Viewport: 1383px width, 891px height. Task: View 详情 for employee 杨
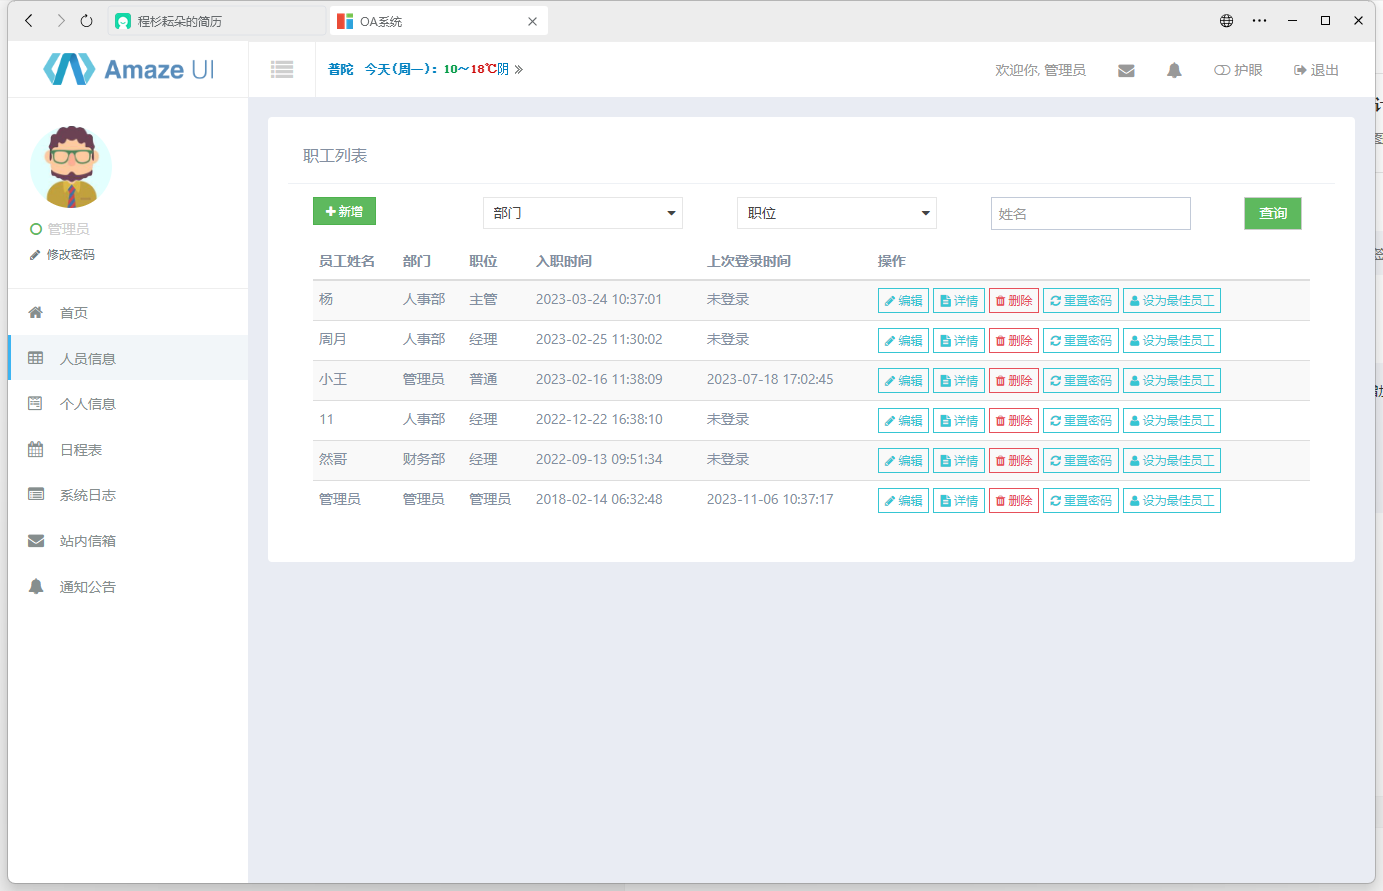pos(959,301)
